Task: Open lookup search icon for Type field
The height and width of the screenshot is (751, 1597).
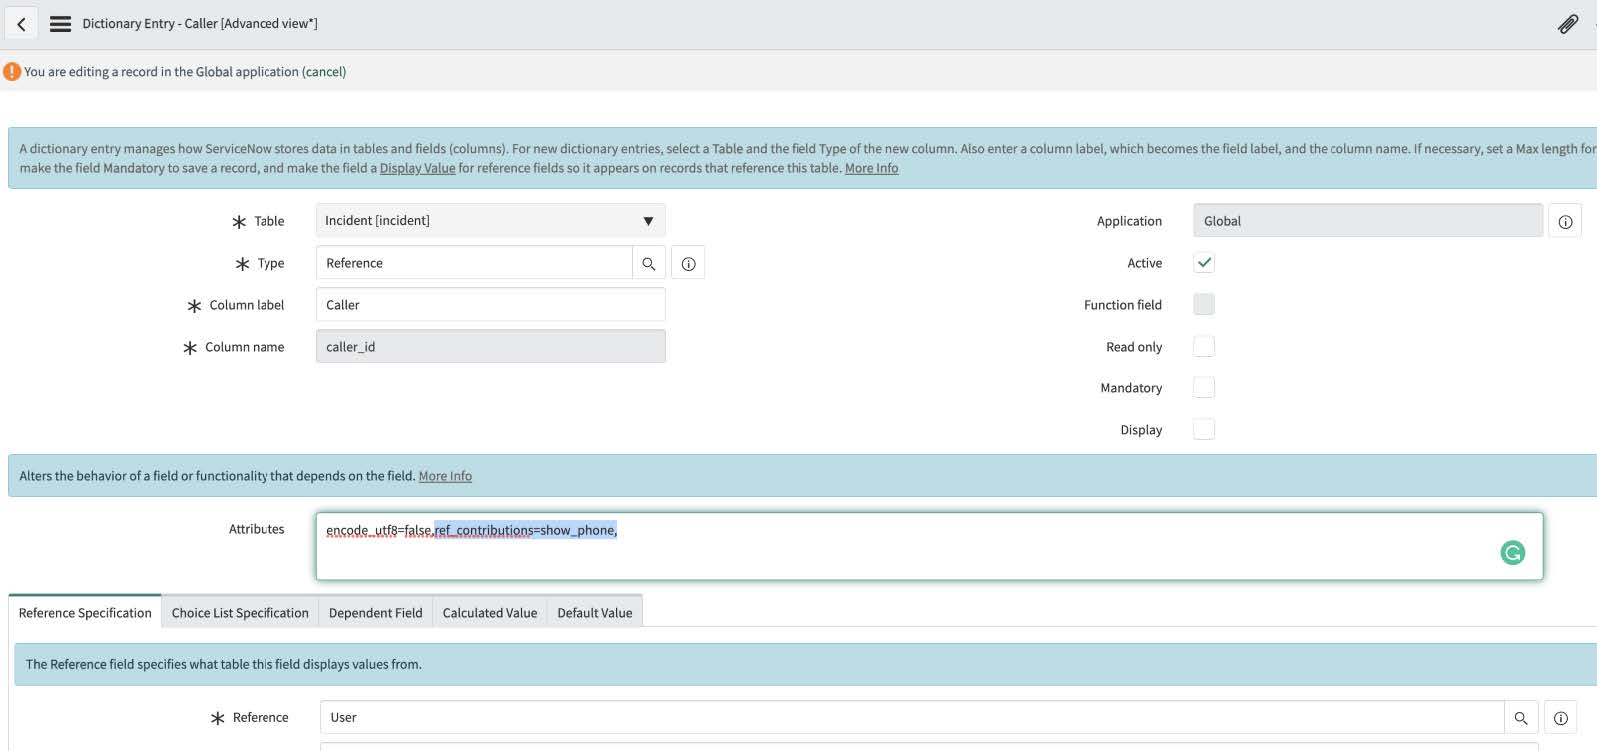Action: (x=649, y=263)
